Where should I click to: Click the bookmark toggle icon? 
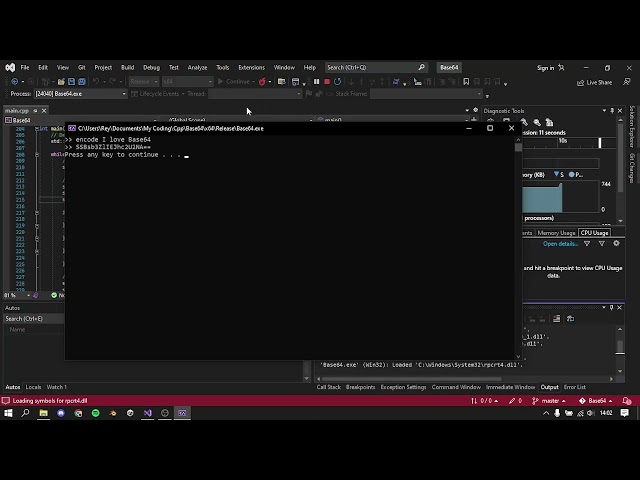tap(466, 82)
